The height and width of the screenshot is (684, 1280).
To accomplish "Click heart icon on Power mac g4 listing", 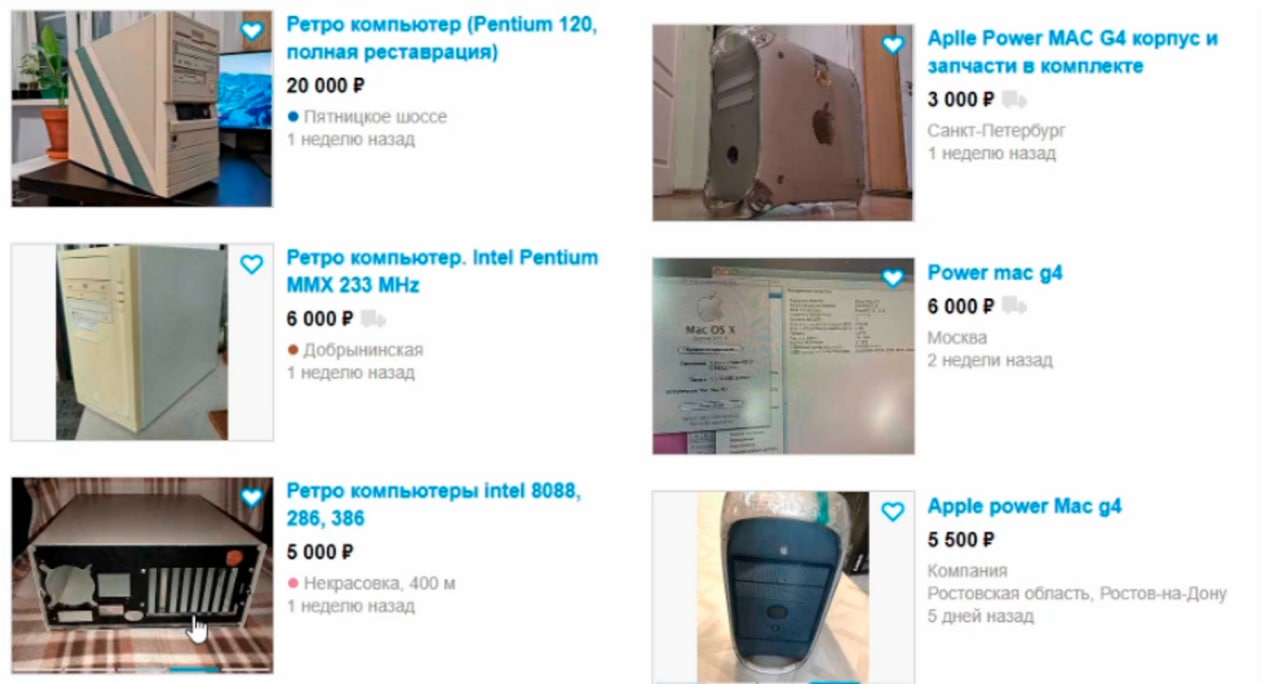I will (893, 278).
